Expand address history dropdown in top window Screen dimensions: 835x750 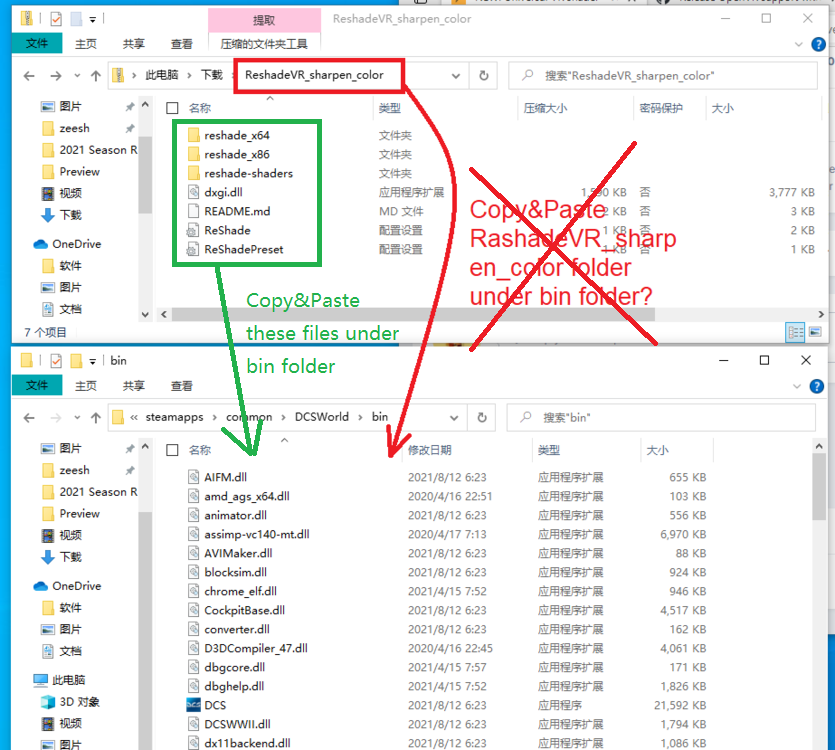456,76
